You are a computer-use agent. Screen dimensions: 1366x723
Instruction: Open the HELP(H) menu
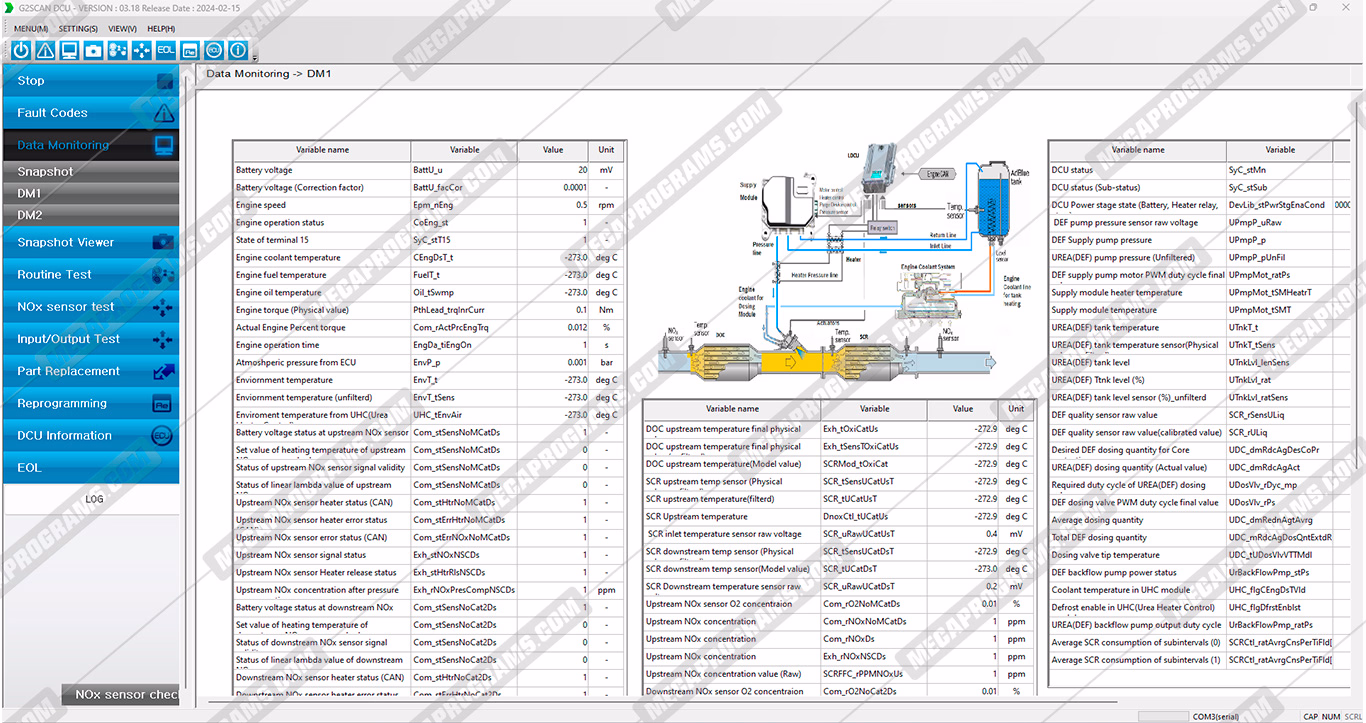161,29
